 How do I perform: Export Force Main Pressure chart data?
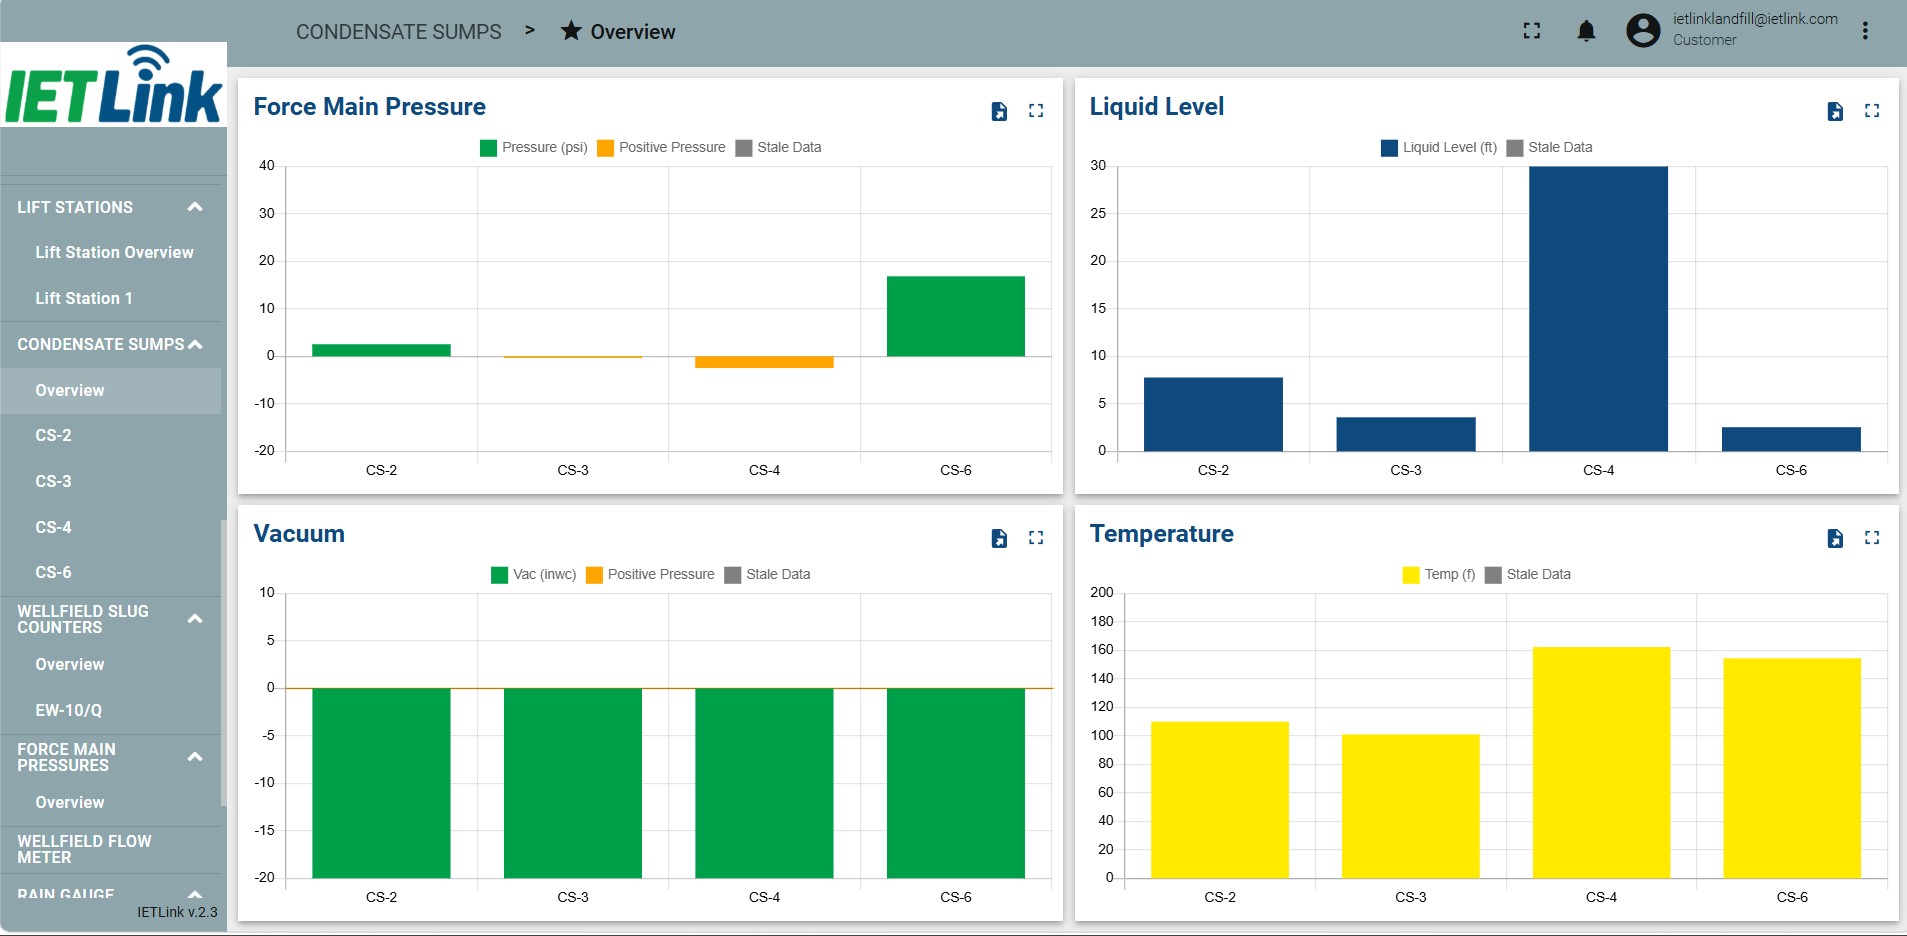coord(999,111)
